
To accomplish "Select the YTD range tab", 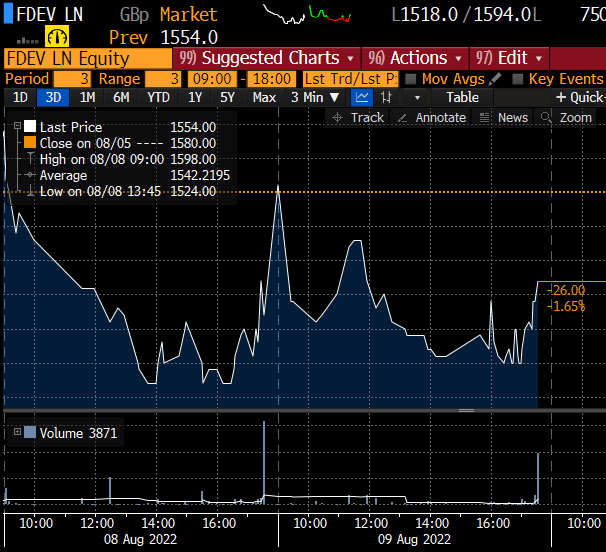I will click(x=158, y=97).
